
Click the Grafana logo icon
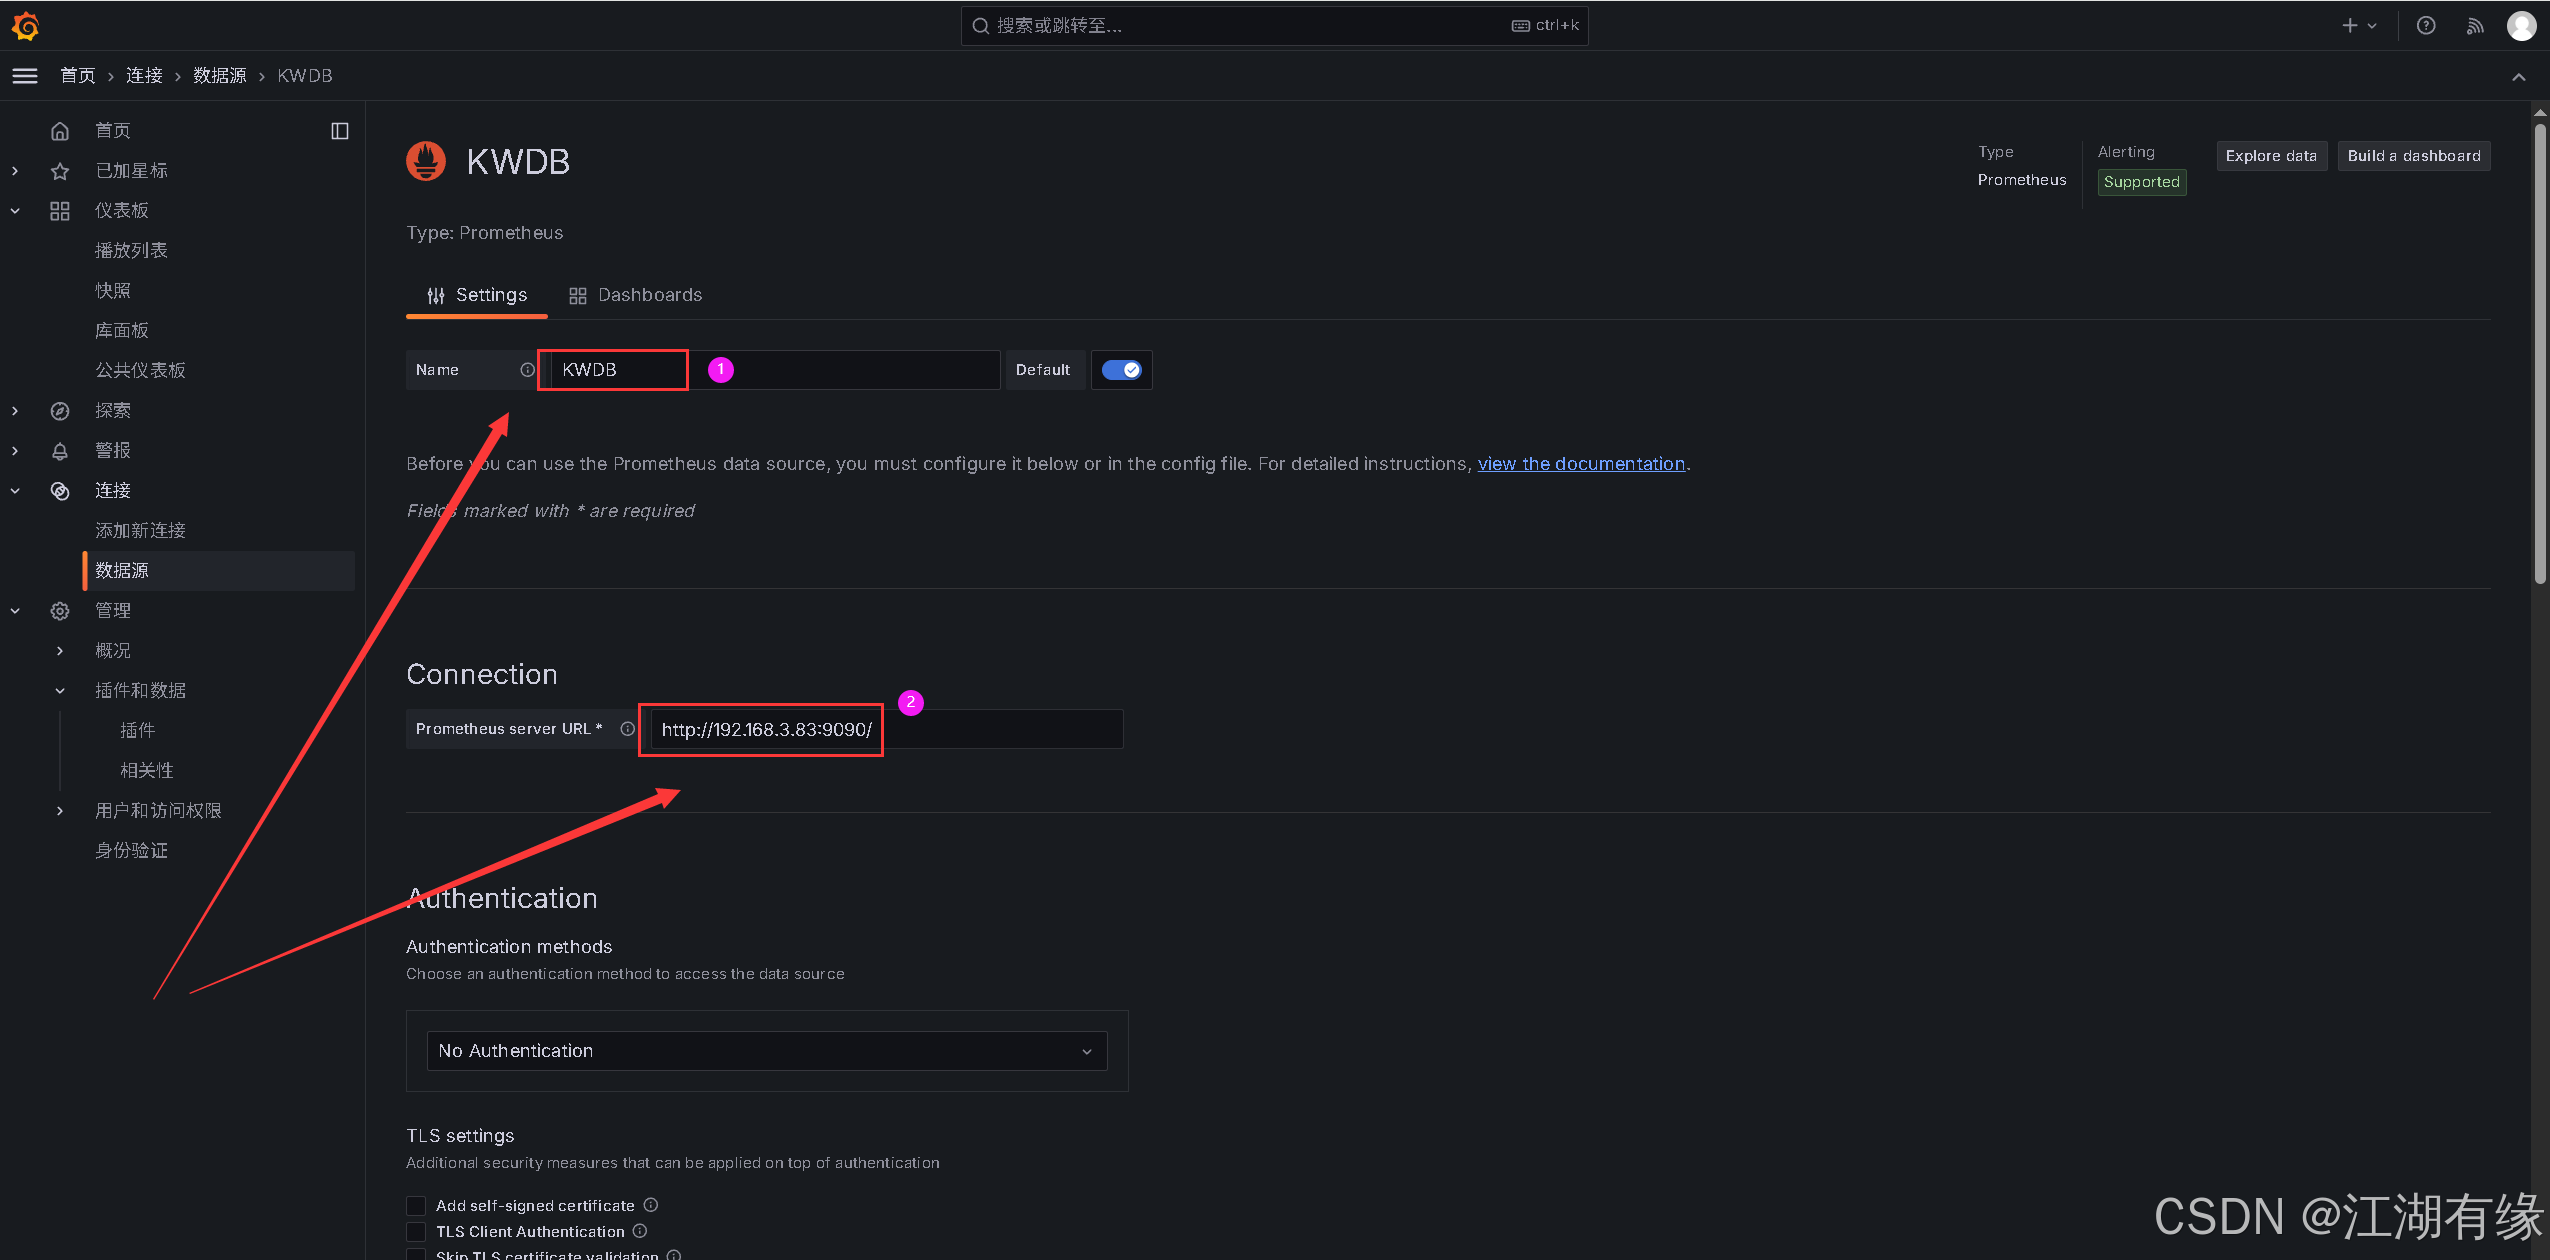pyautogui.click(x=26, y=26)
